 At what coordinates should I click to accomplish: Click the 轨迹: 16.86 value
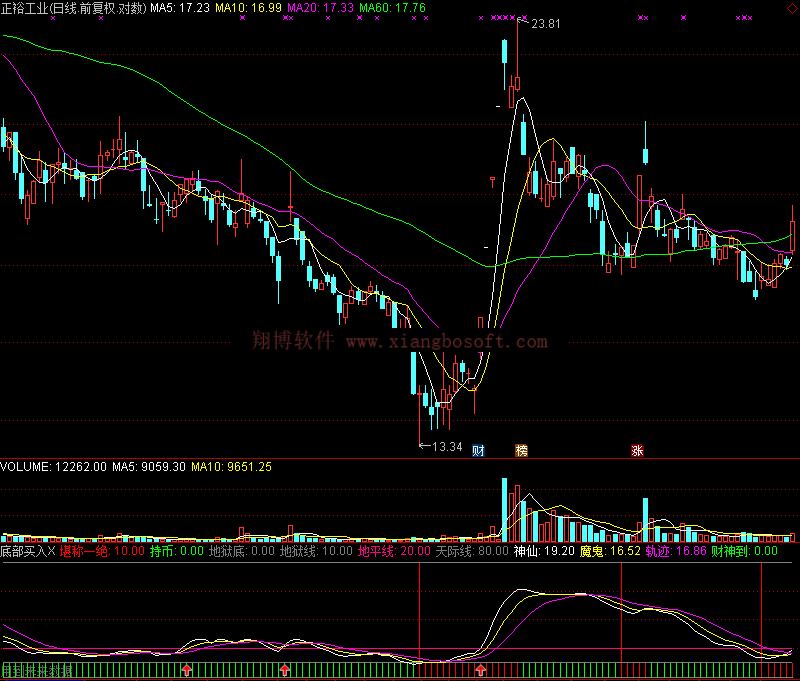point(676,551)
